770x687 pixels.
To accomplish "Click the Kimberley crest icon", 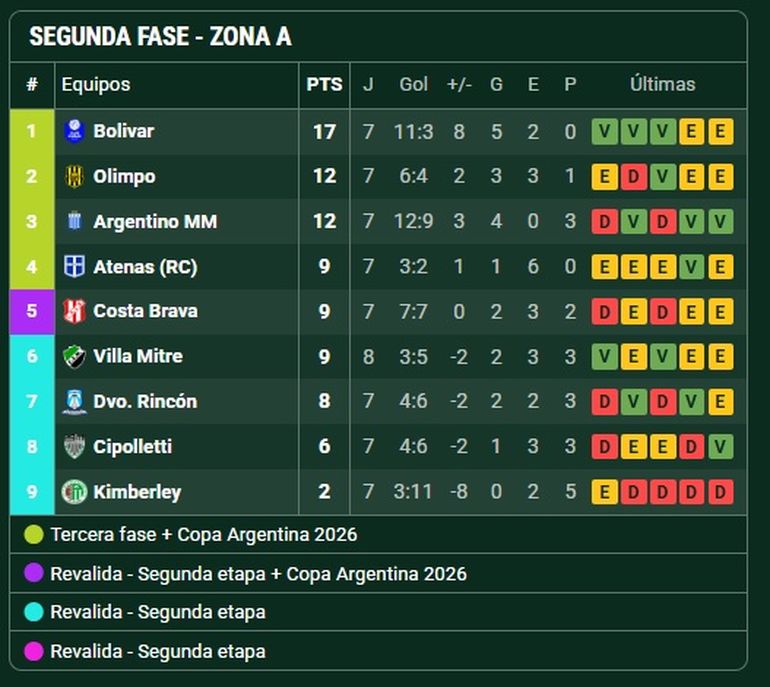I will coord(74,491).
